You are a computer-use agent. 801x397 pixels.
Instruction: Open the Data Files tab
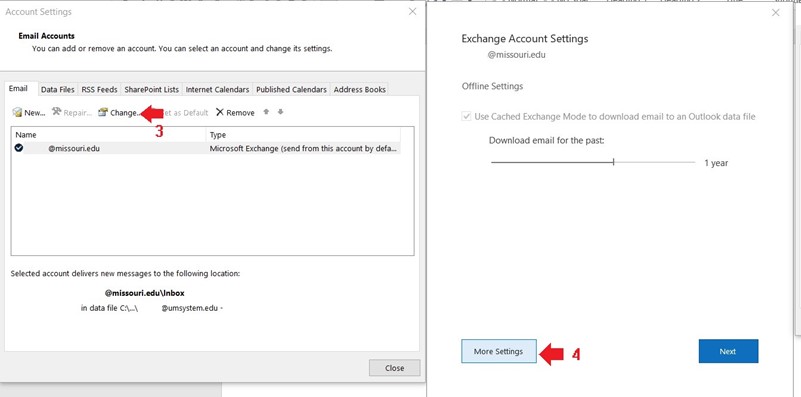click(x=58, y=89)
